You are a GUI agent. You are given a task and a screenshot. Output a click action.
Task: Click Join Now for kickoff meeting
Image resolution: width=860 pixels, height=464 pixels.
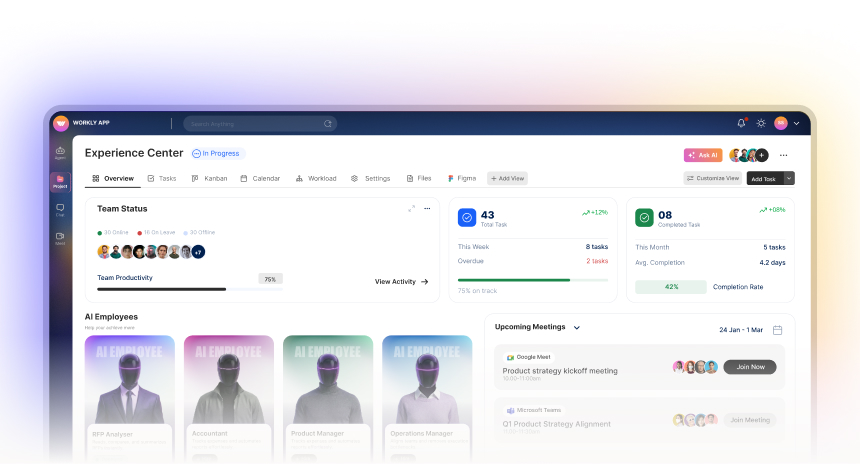tap(749, 367)
